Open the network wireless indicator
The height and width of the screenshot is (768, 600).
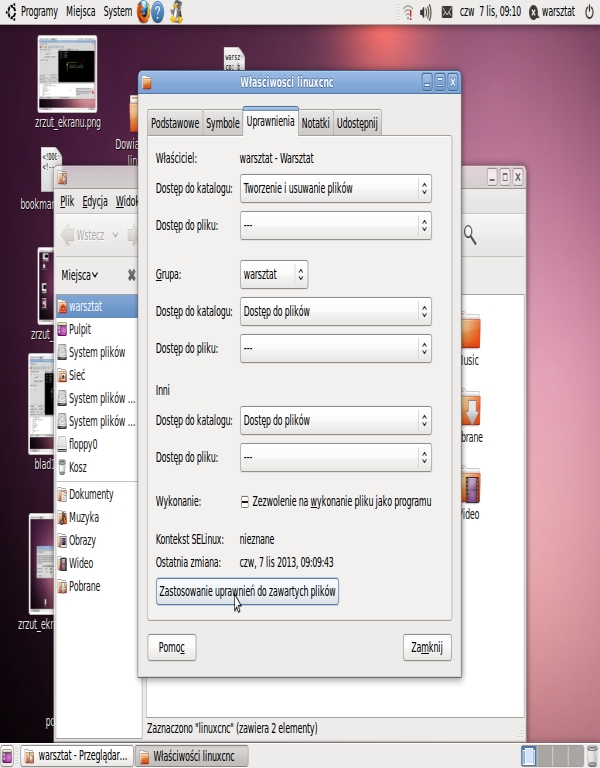tap(408, 12)
